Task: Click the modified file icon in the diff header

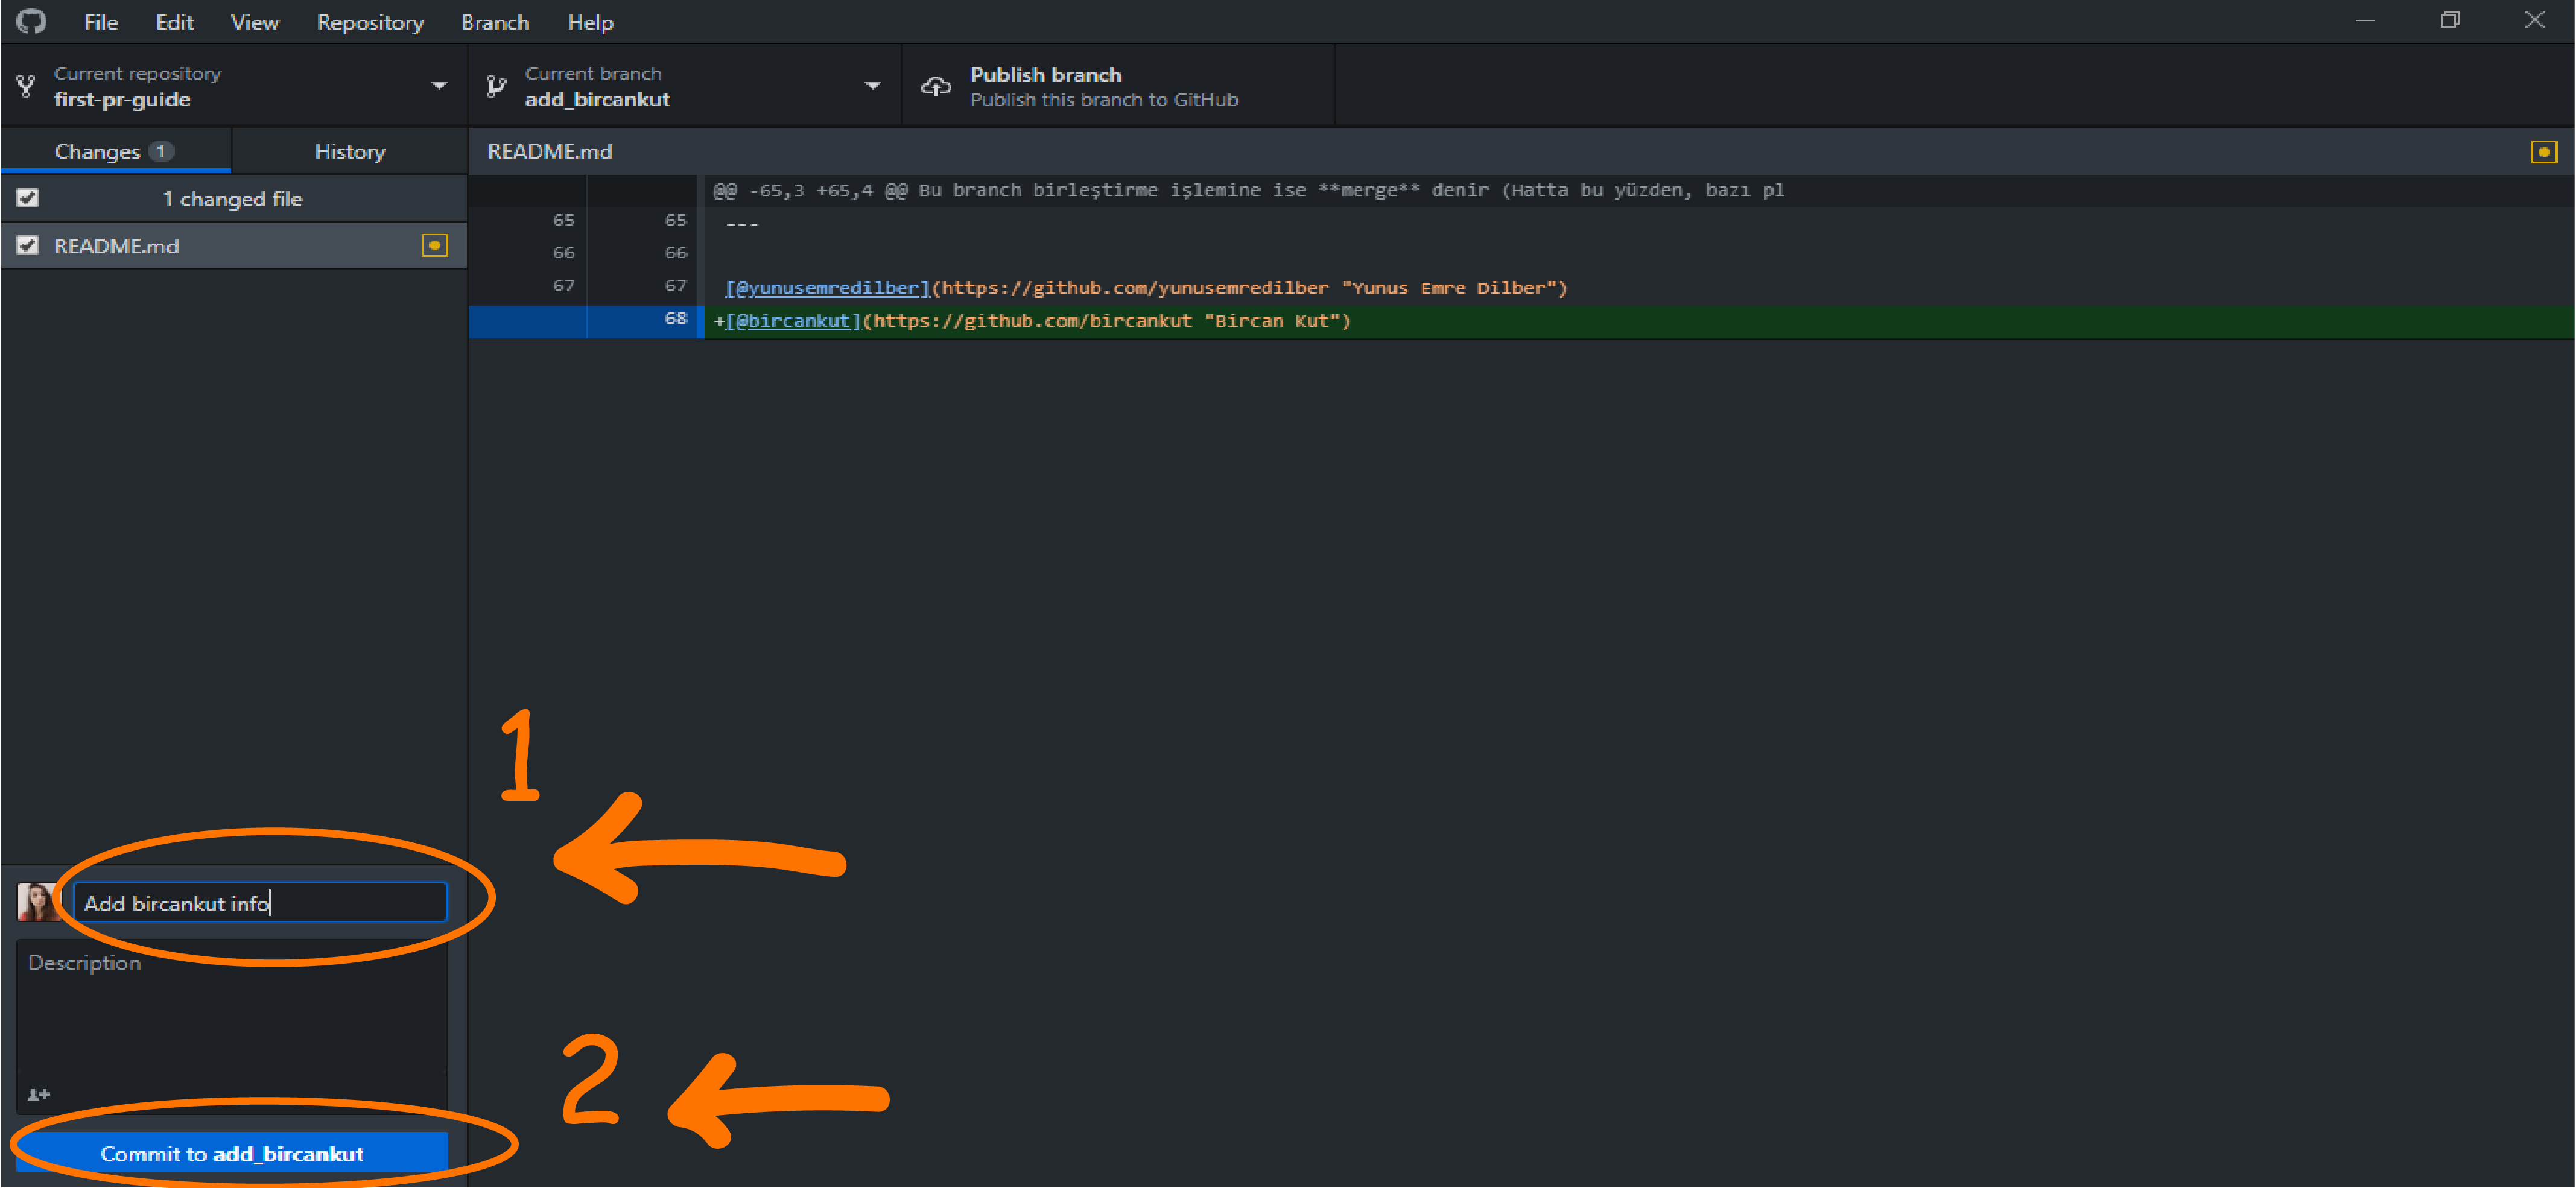Action: click(x=2543, y=152)
